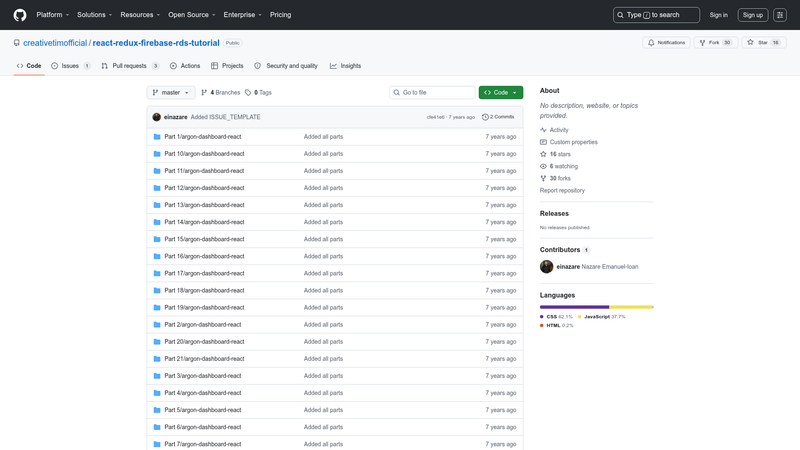800x450 pixels.
Task: Fork this repository
Action: 715,43
